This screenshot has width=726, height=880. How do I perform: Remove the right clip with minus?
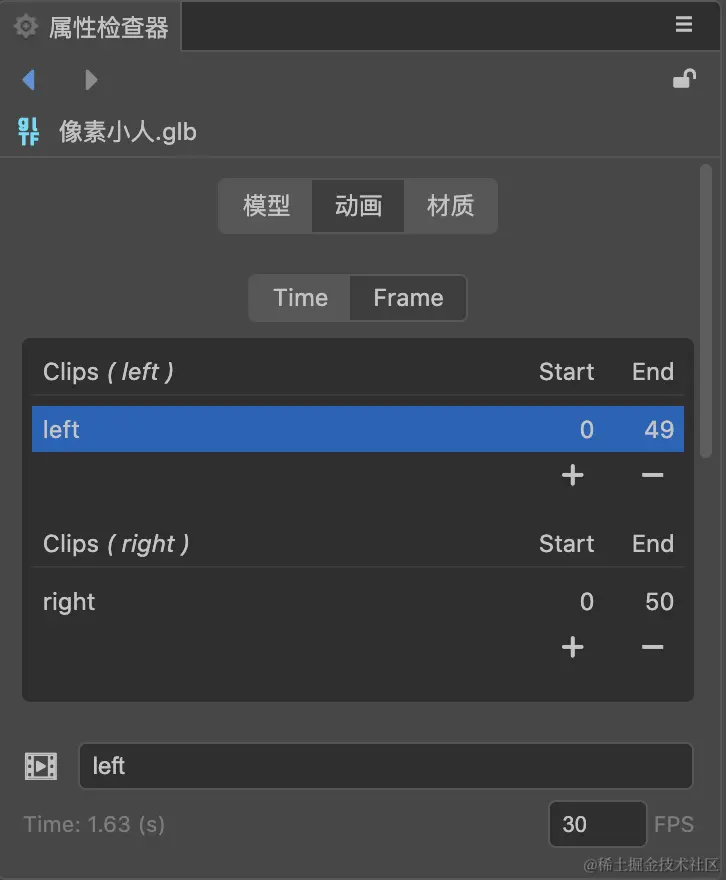[652, 647]
